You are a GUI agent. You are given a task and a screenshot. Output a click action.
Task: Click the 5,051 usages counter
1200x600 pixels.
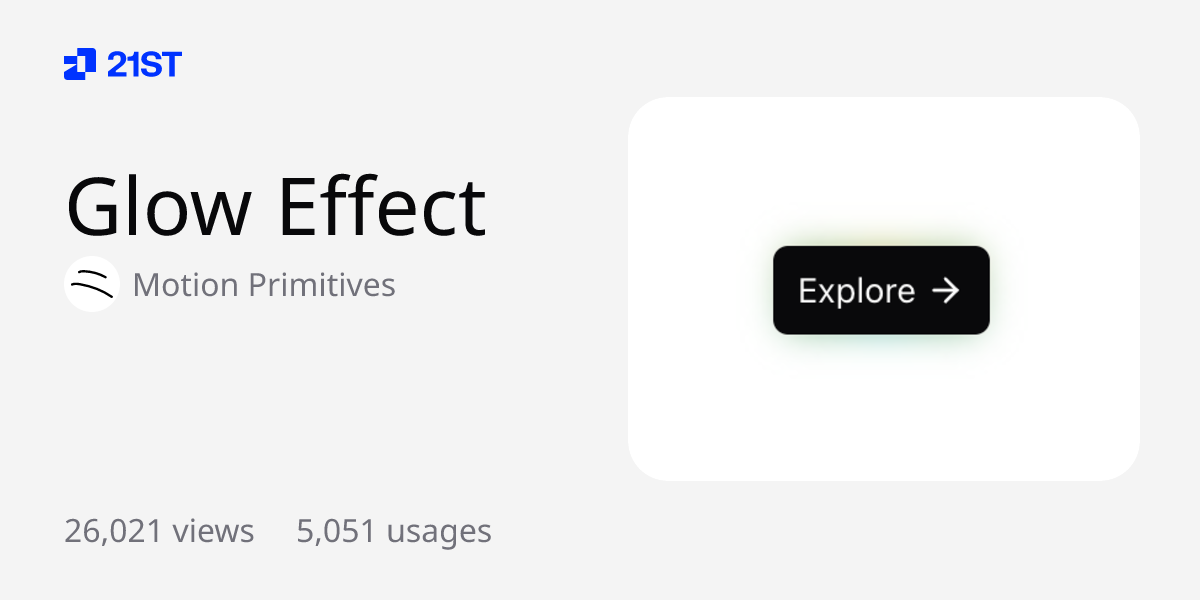click(x=393, y=530)
